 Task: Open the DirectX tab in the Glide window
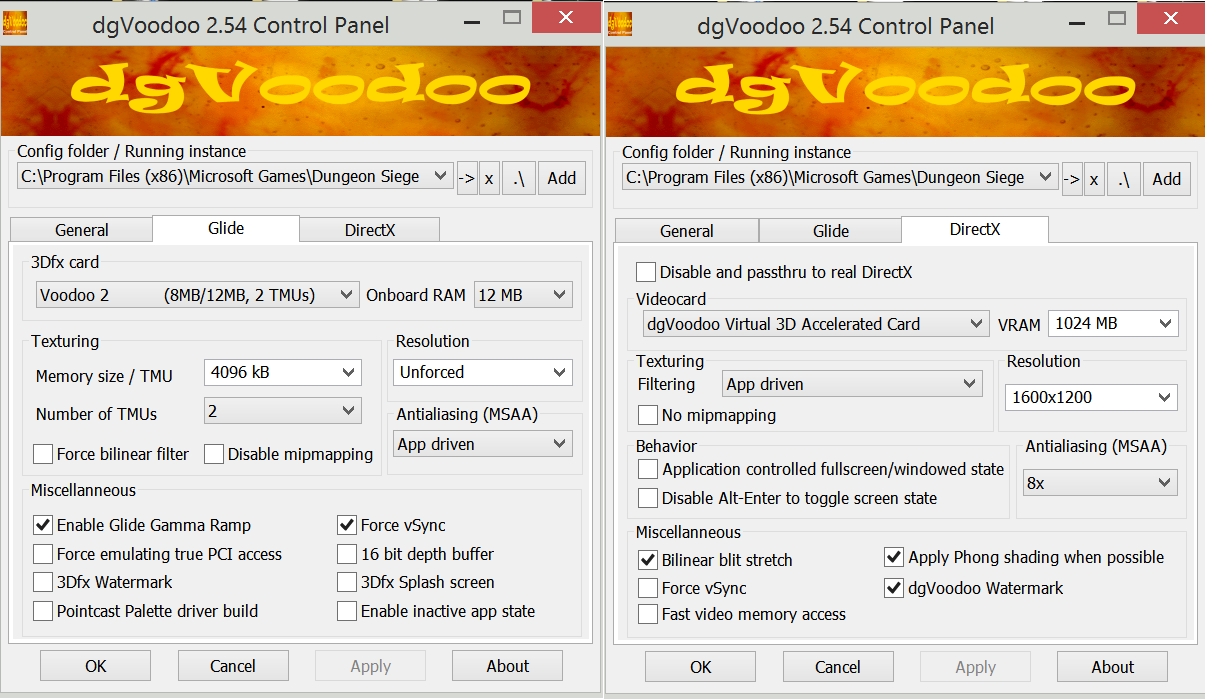(370, 230)
